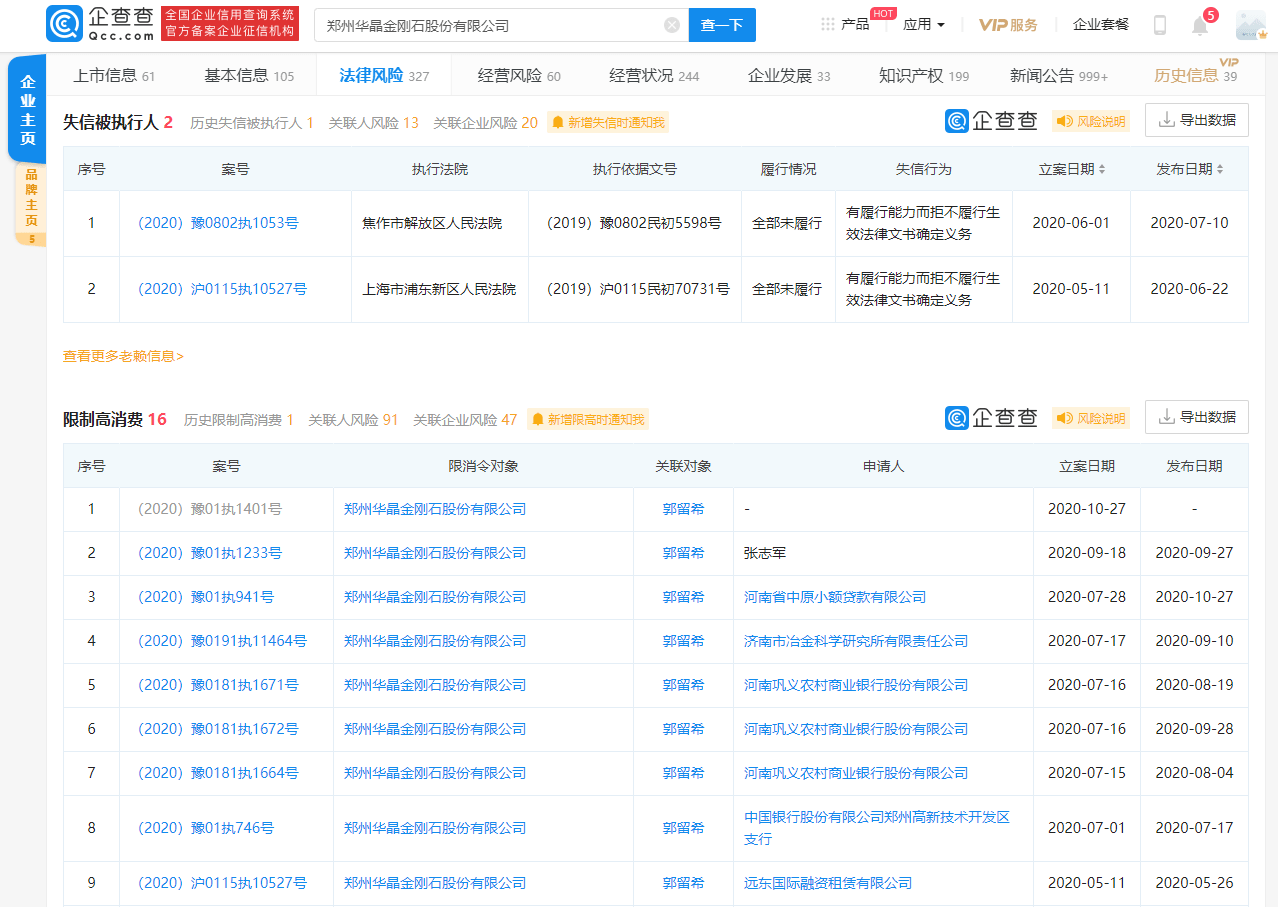The image size is (1278, 907).
Task: Expand 查看更多老赖信息 list
Action: [124, 354]
